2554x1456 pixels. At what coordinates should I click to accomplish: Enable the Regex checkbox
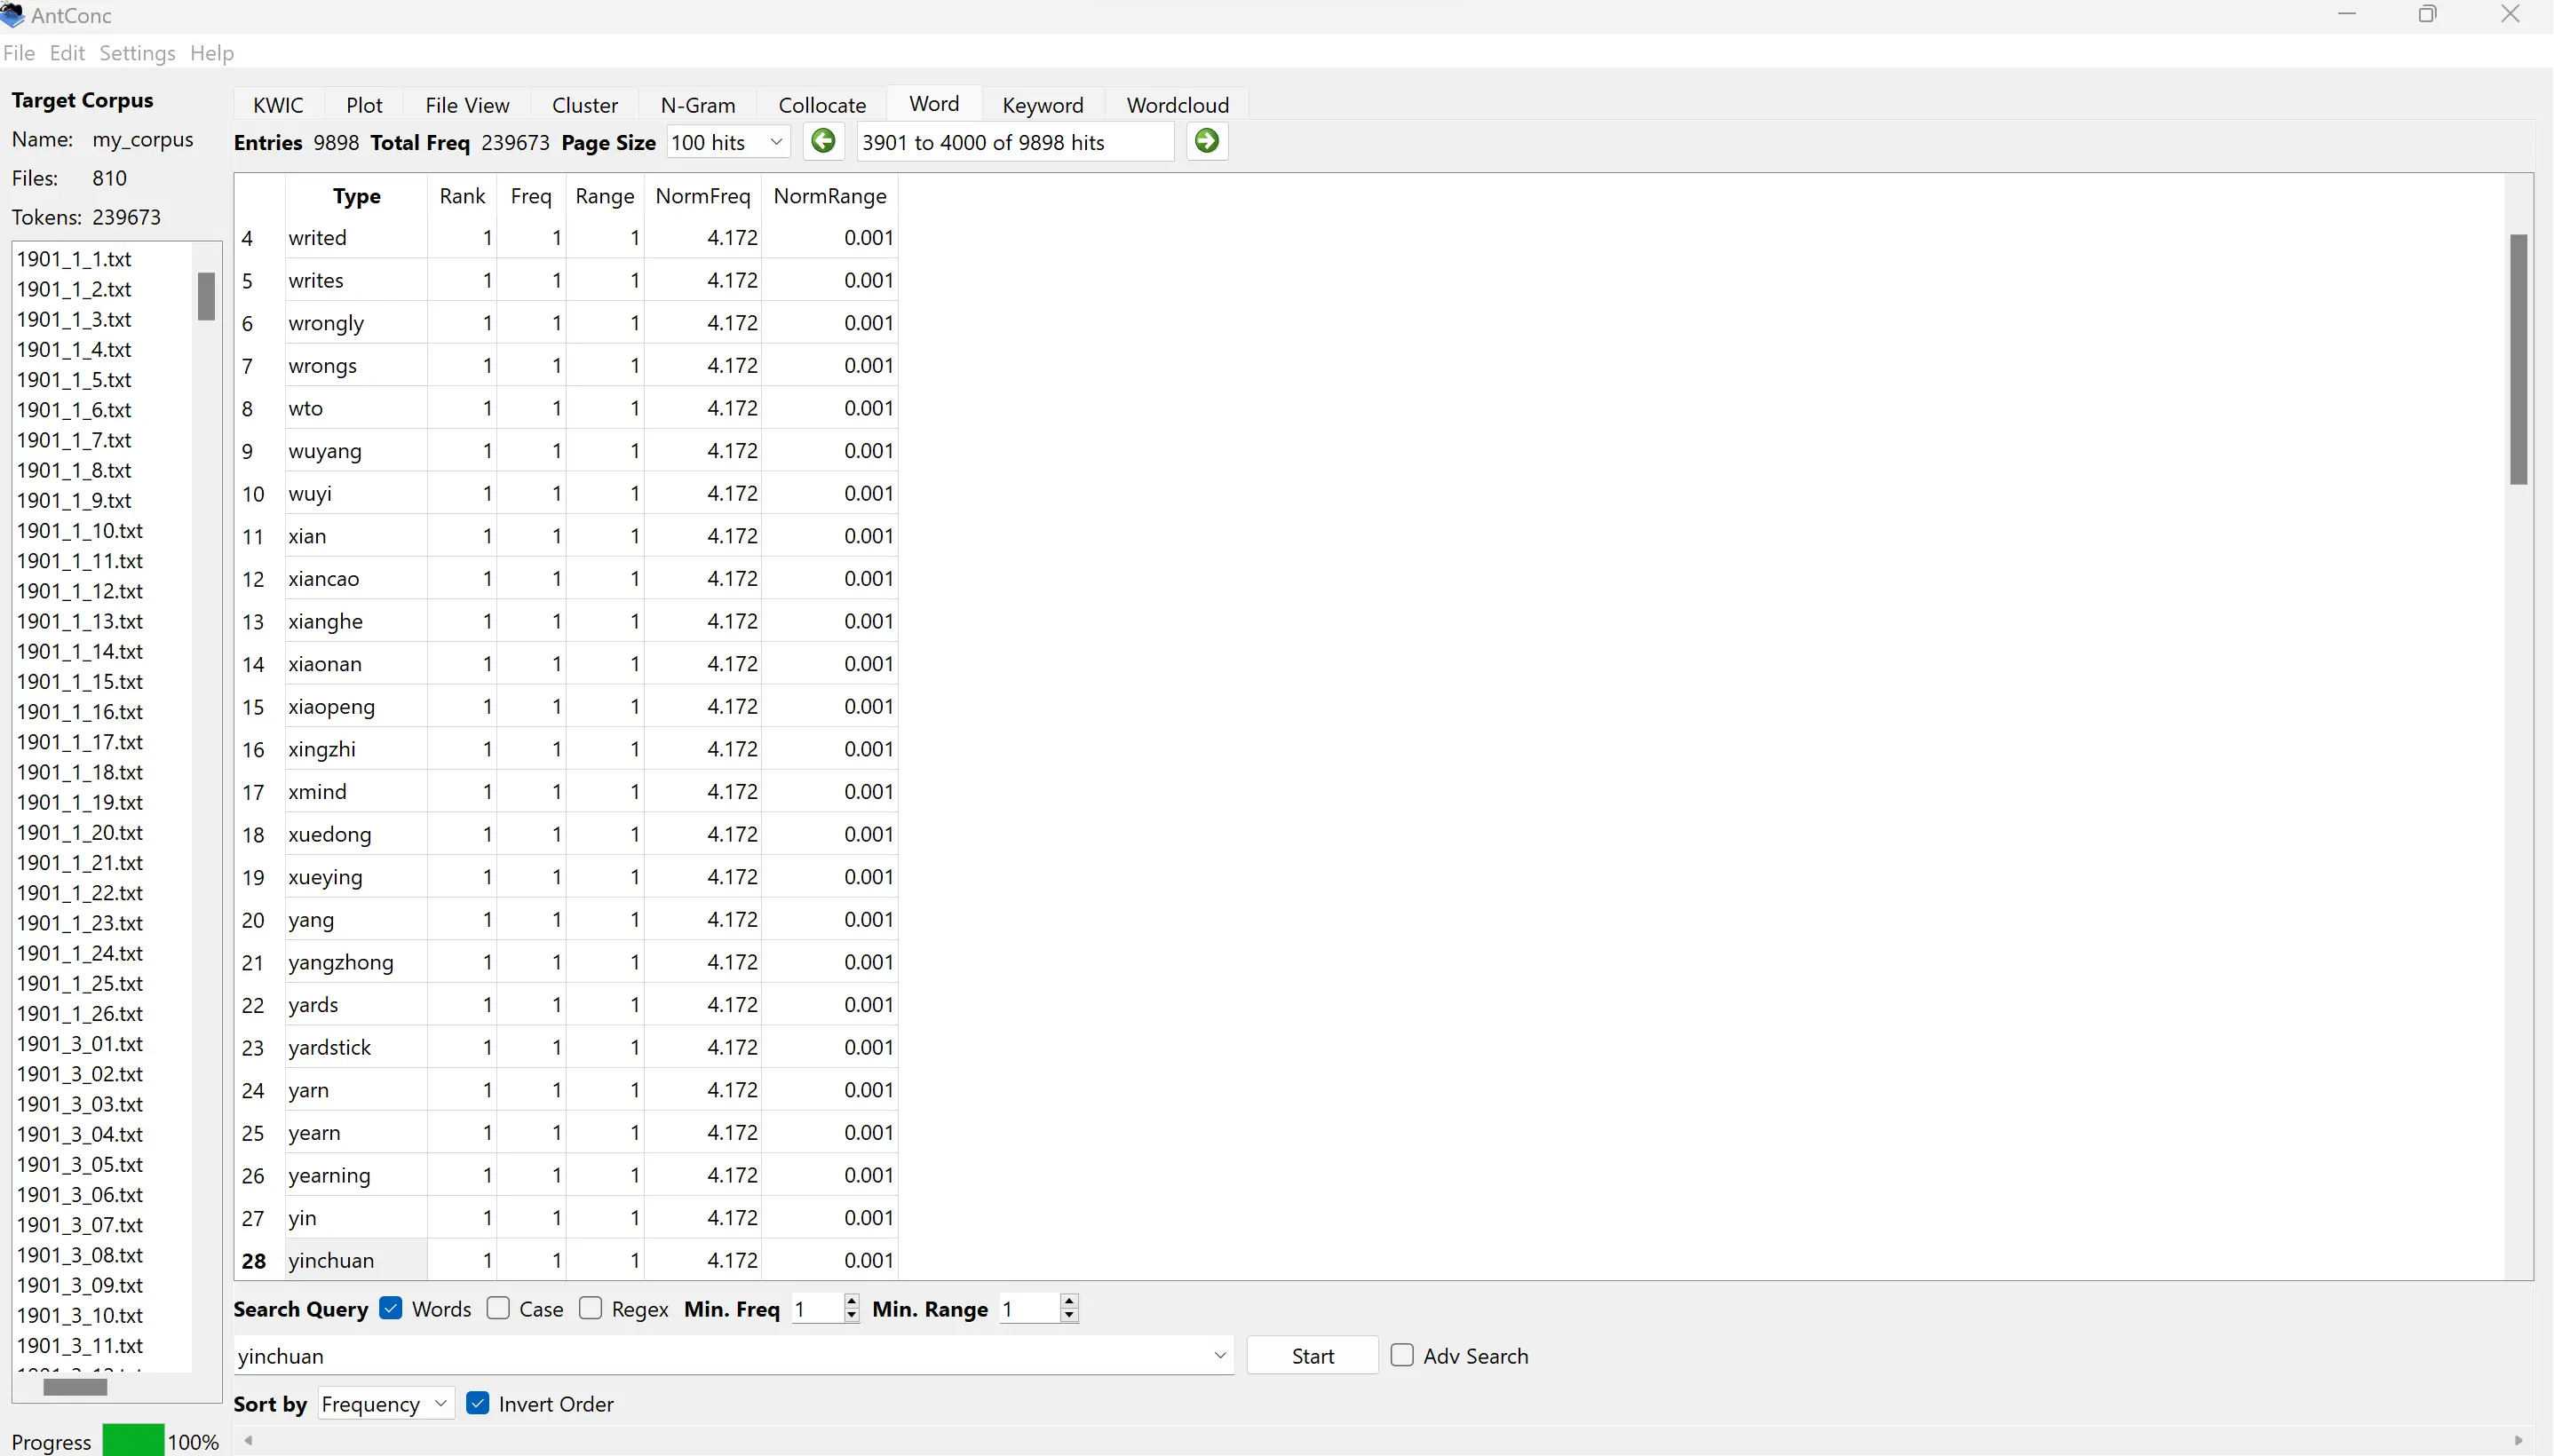tap(591, 1308)
